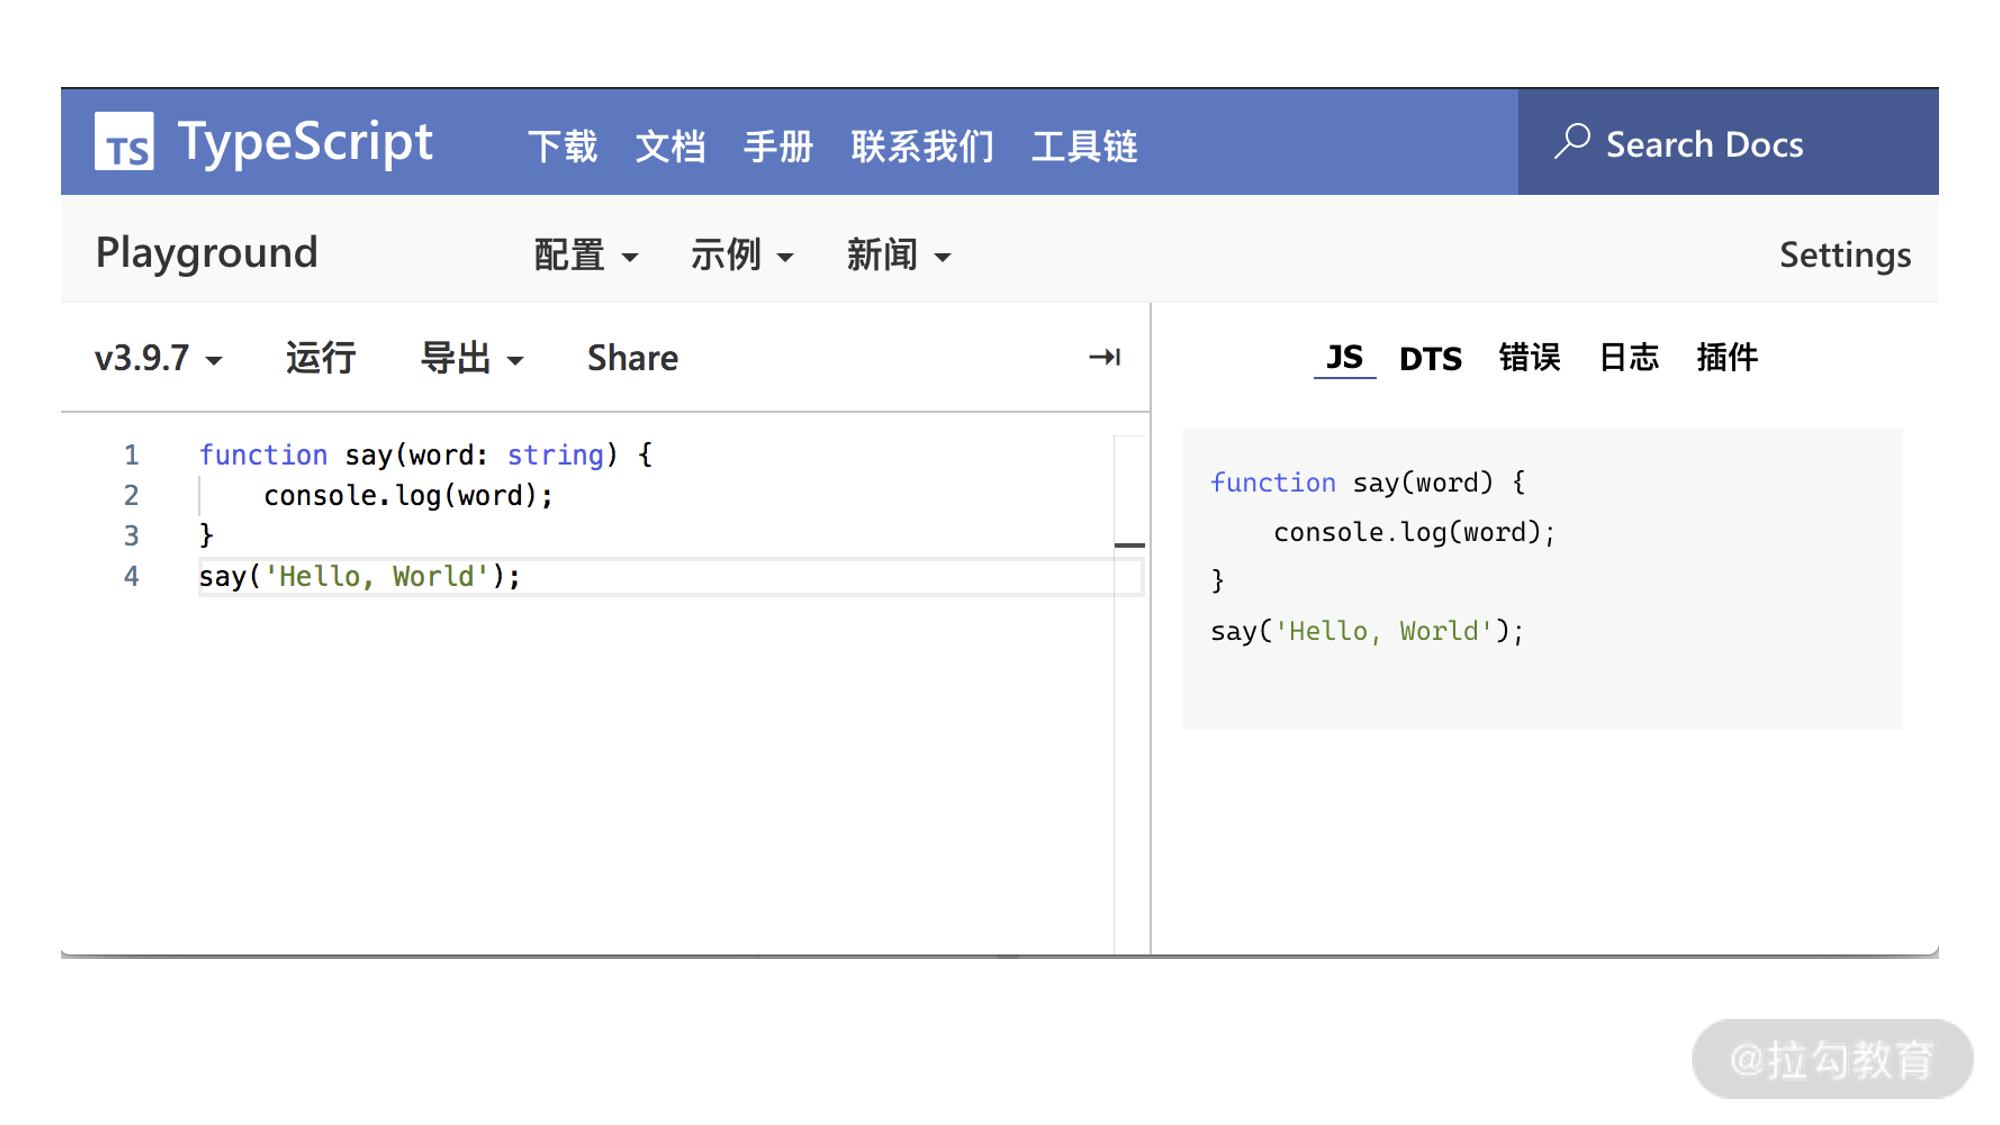
Task: Switch to the 错误 tab
Action: (1530, 357)
